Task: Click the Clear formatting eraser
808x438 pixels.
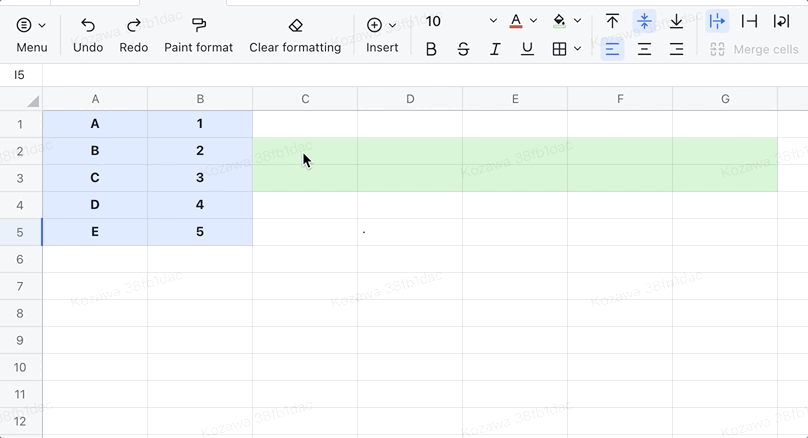Action: (295, 25)
